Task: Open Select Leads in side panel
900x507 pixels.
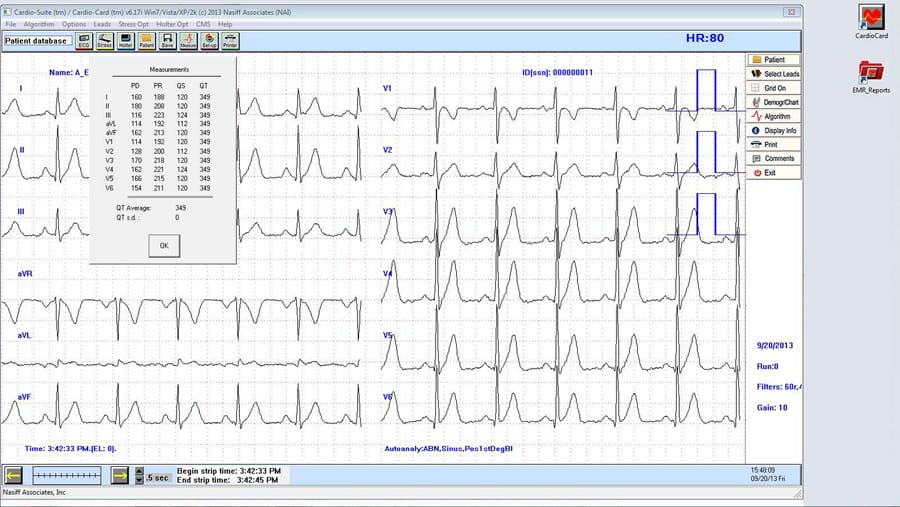Action: click(x=773, y=74)
